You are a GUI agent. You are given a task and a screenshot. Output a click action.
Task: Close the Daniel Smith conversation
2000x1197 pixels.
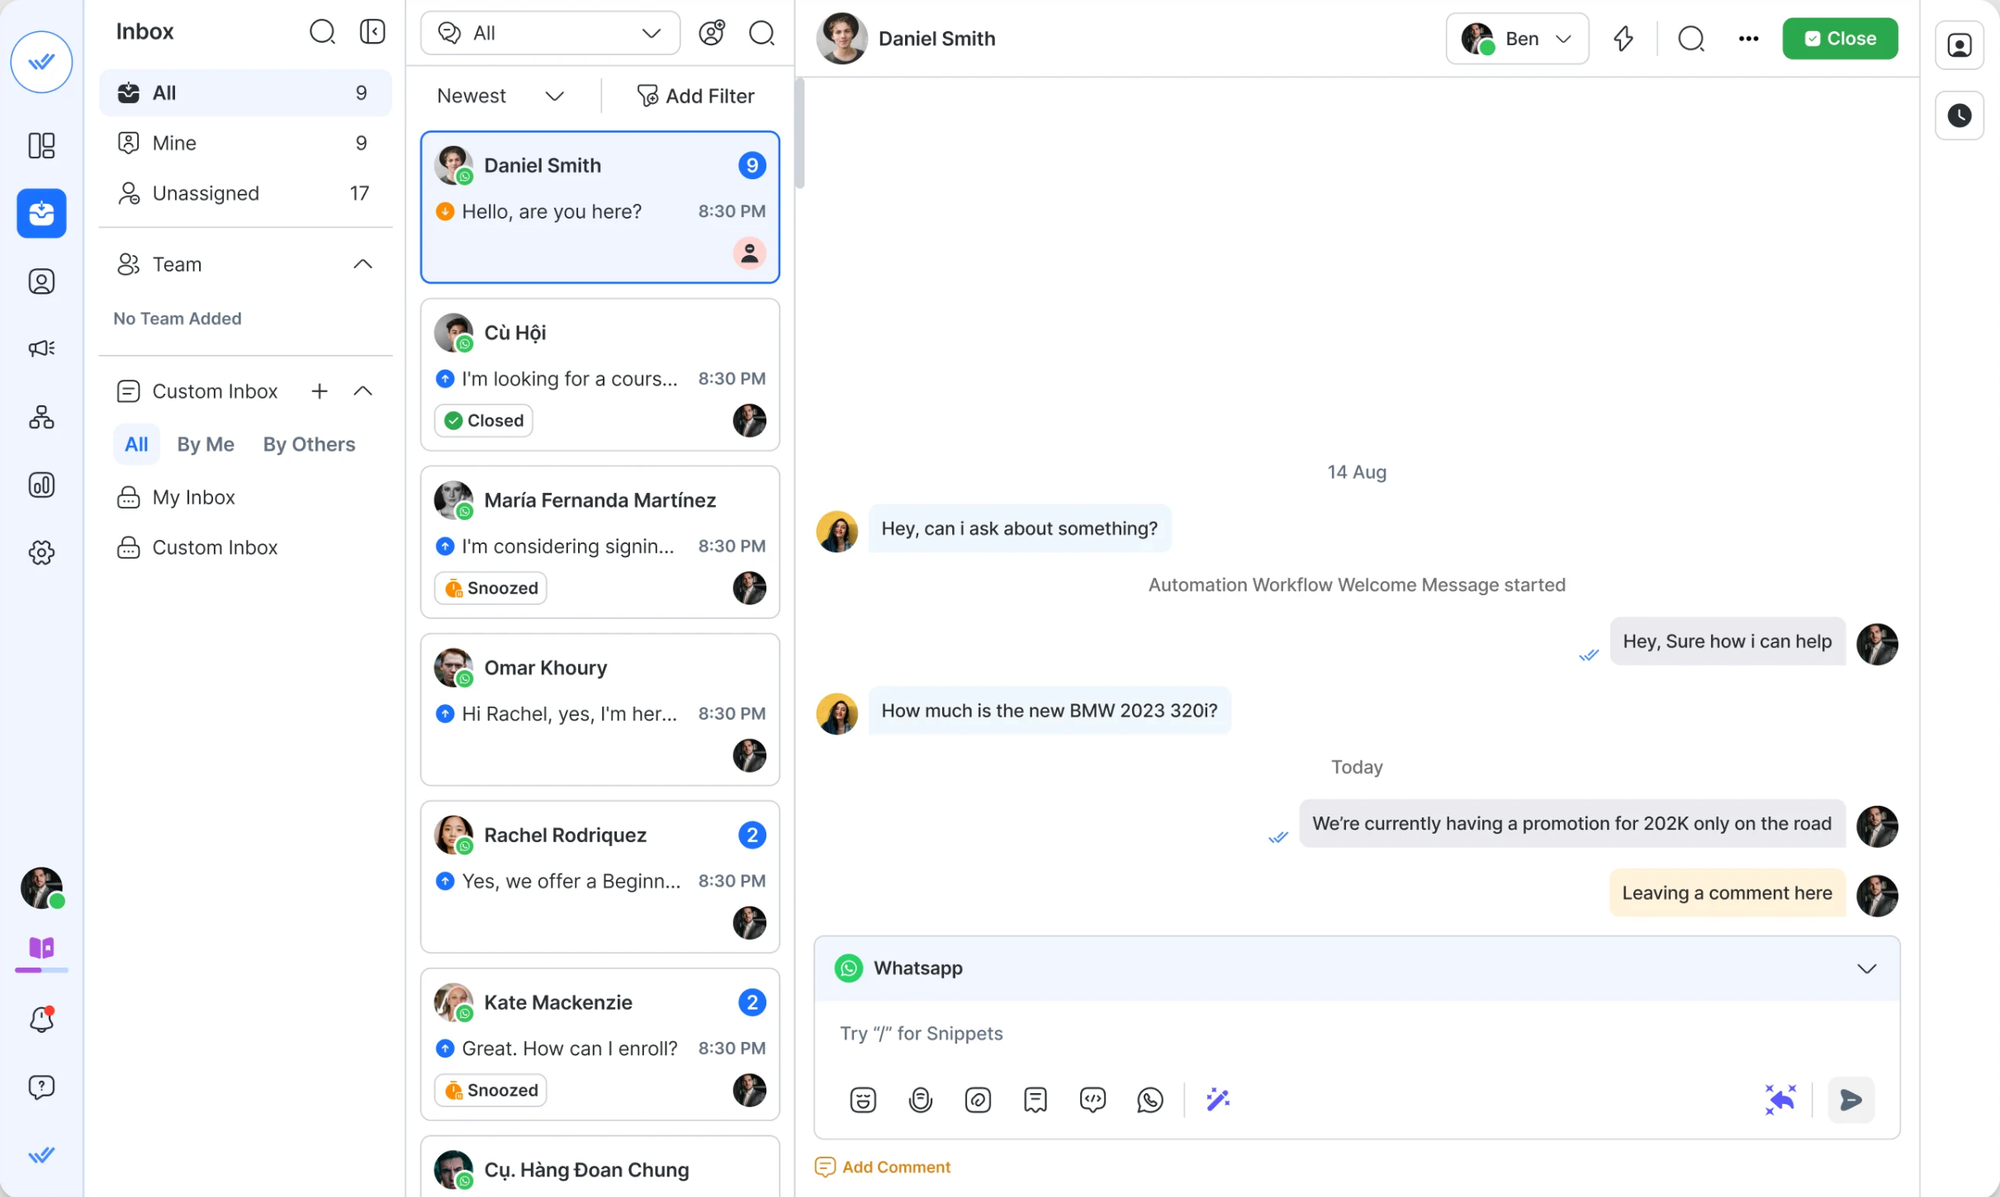tap(1839, 38)
